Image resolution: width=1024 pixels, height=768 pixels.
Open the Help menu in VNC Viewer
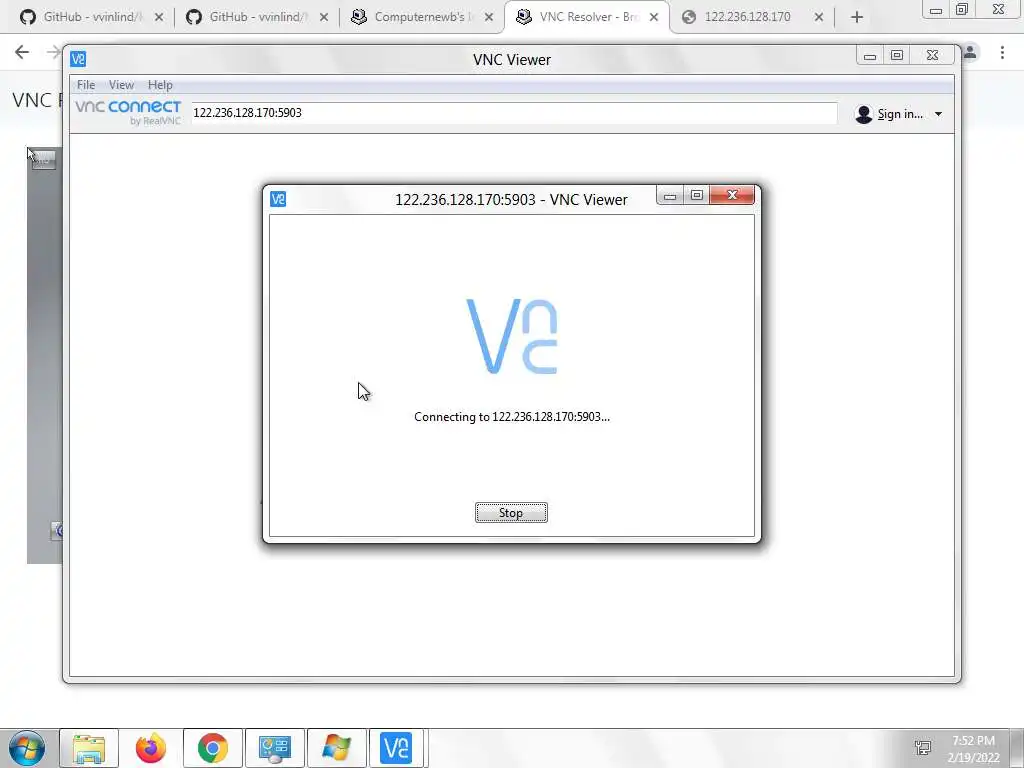coord(160,85)
